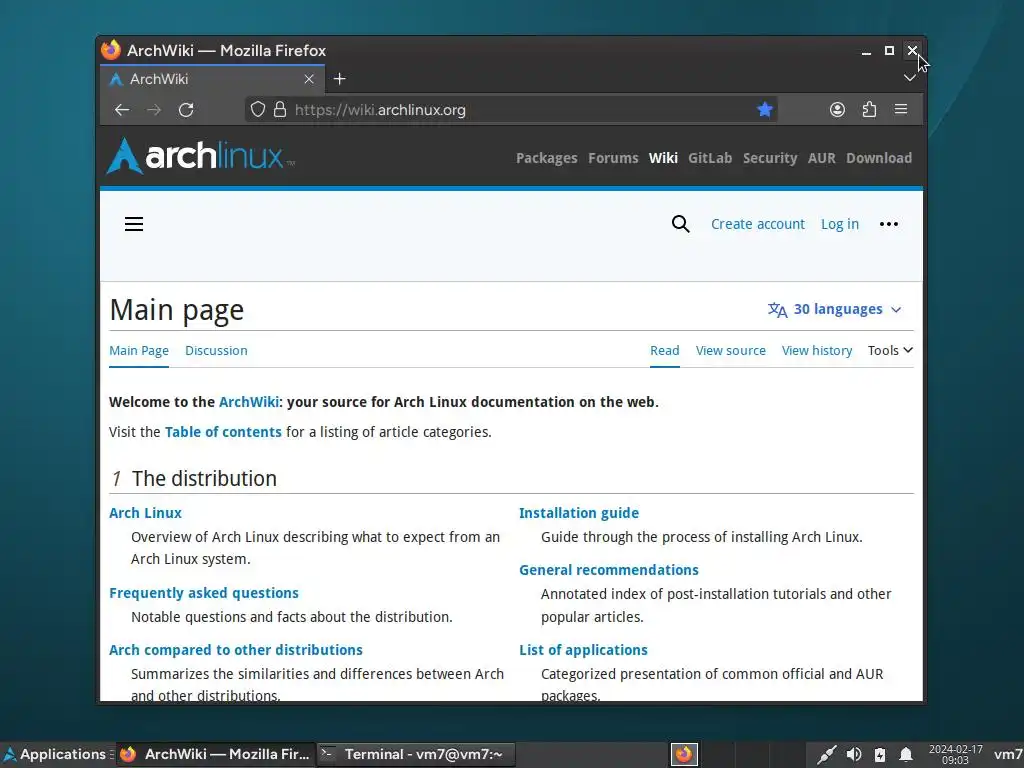Open the Packages navigation link
The height and width of the screenshot is (768, 1024).
tap(547, 158)
